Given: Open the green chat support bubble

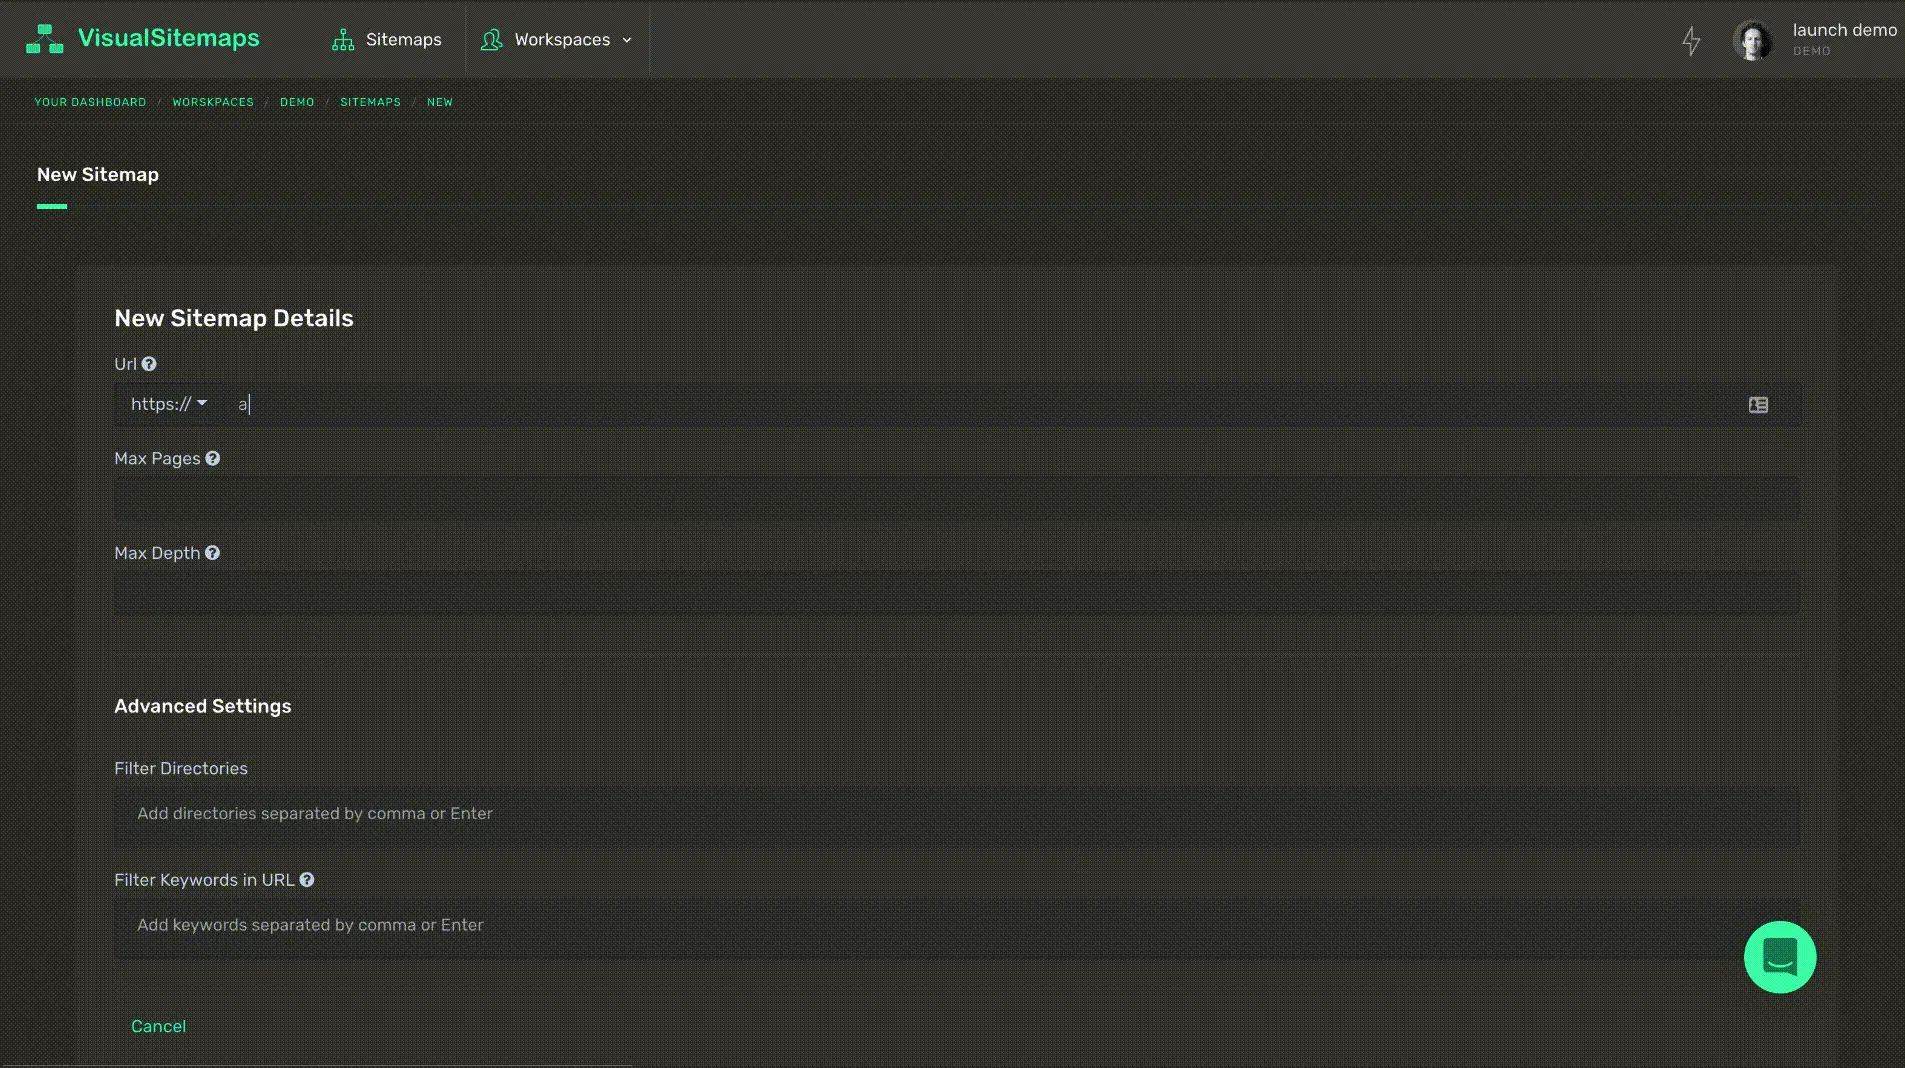Looking at the screenshot, I should [1780, 957].
